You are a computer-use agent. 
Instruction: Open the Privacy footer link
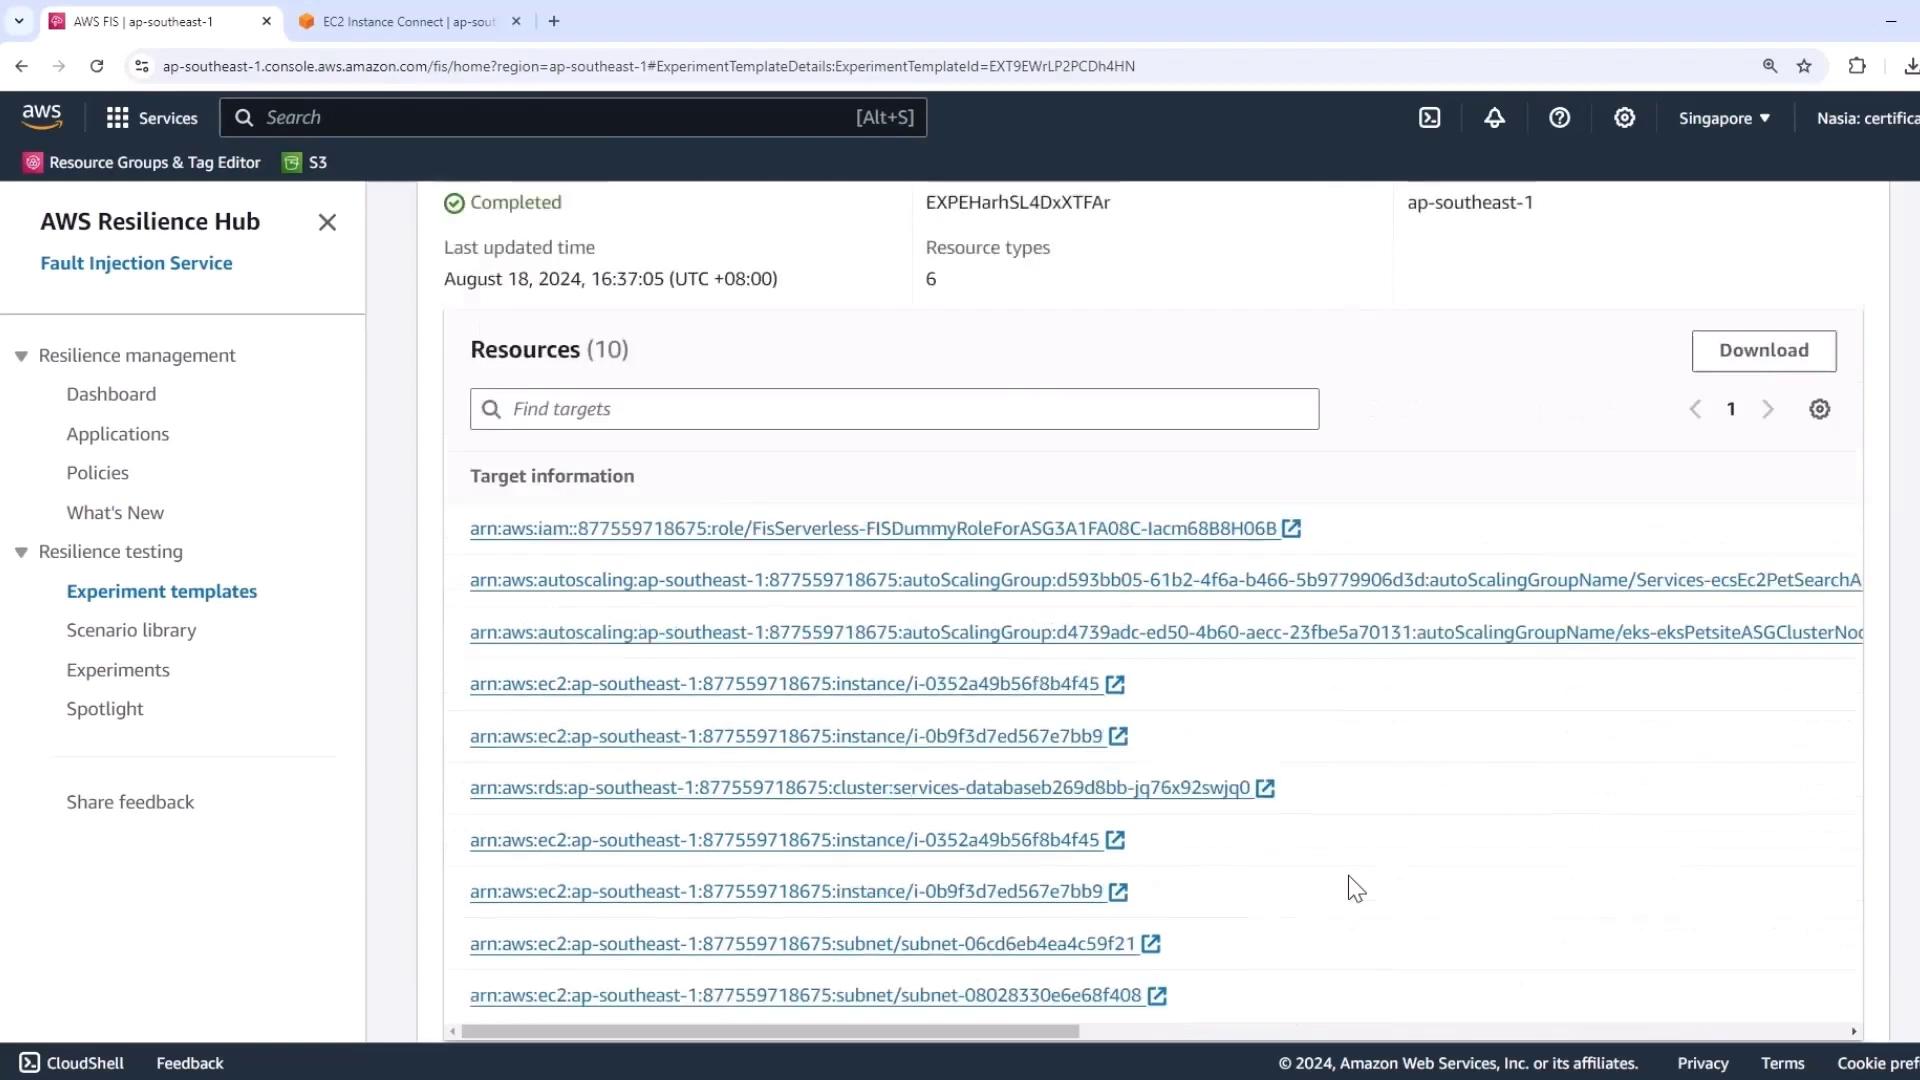tap(1702, 1063)
